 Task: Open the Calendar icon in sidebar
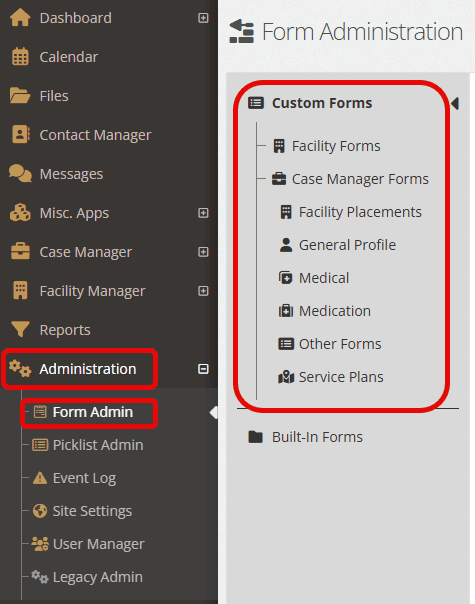pyautogui.click(x=20, y=57)
